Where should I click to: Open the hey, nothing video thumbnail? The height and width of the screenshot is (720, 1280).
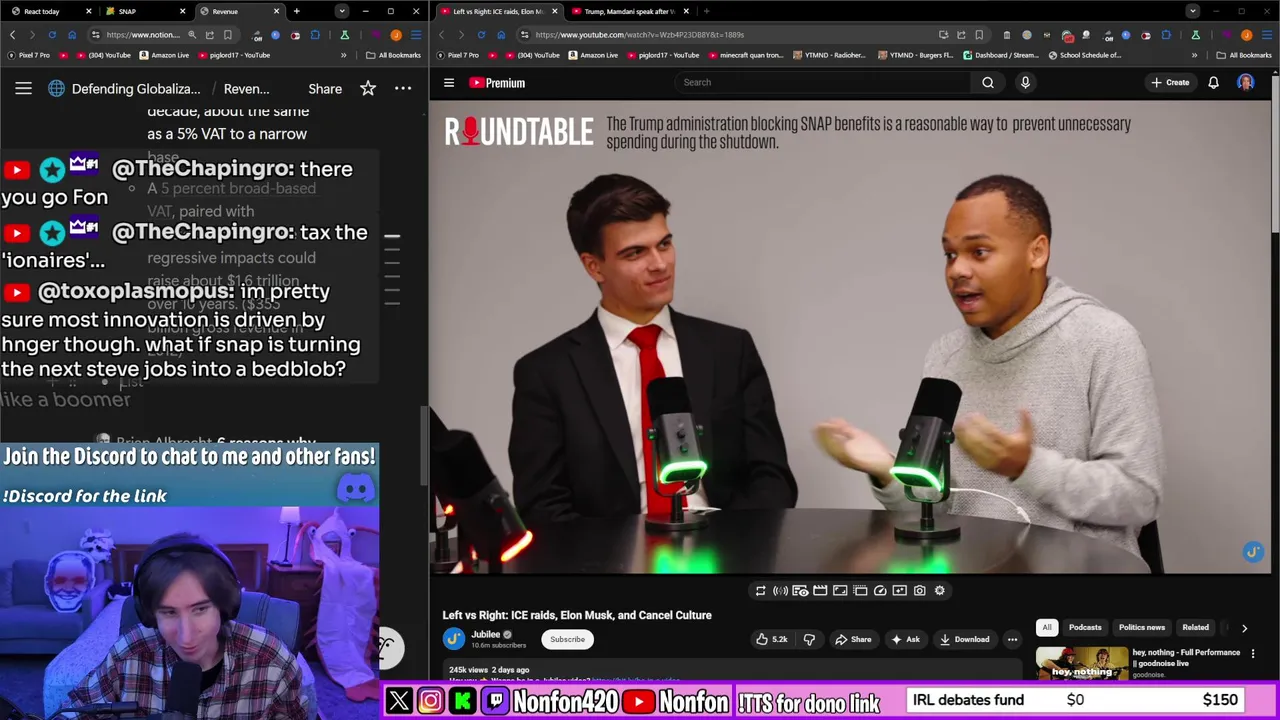point(1081,664)
